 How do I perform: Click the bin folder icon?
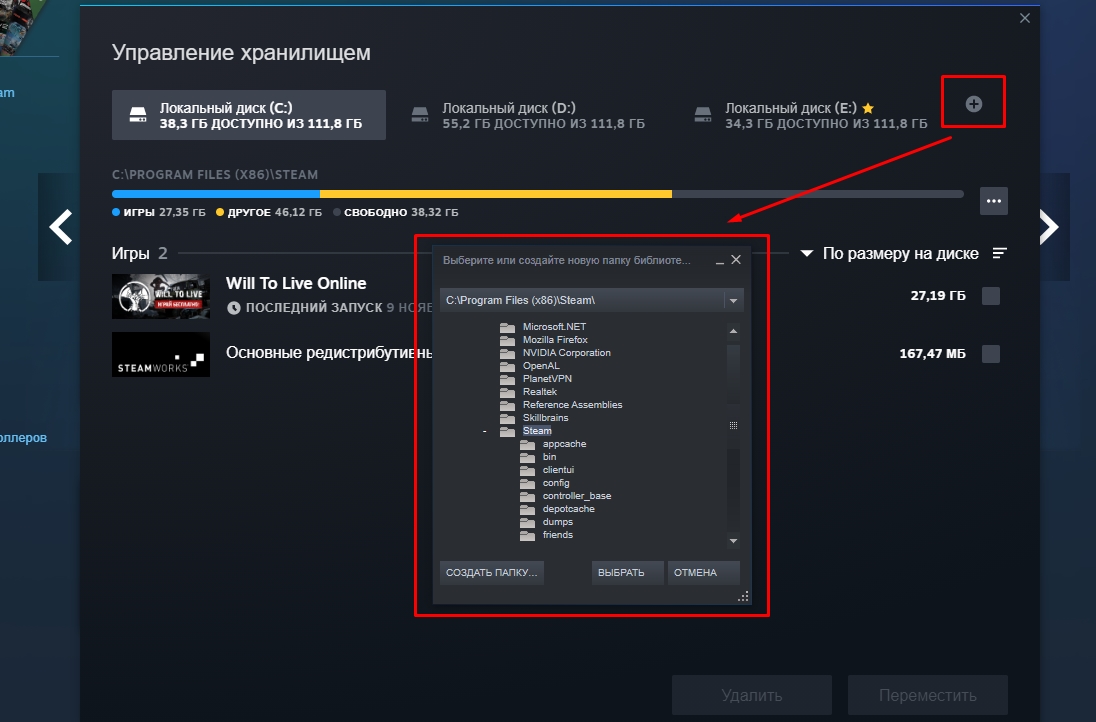point(528,458)
